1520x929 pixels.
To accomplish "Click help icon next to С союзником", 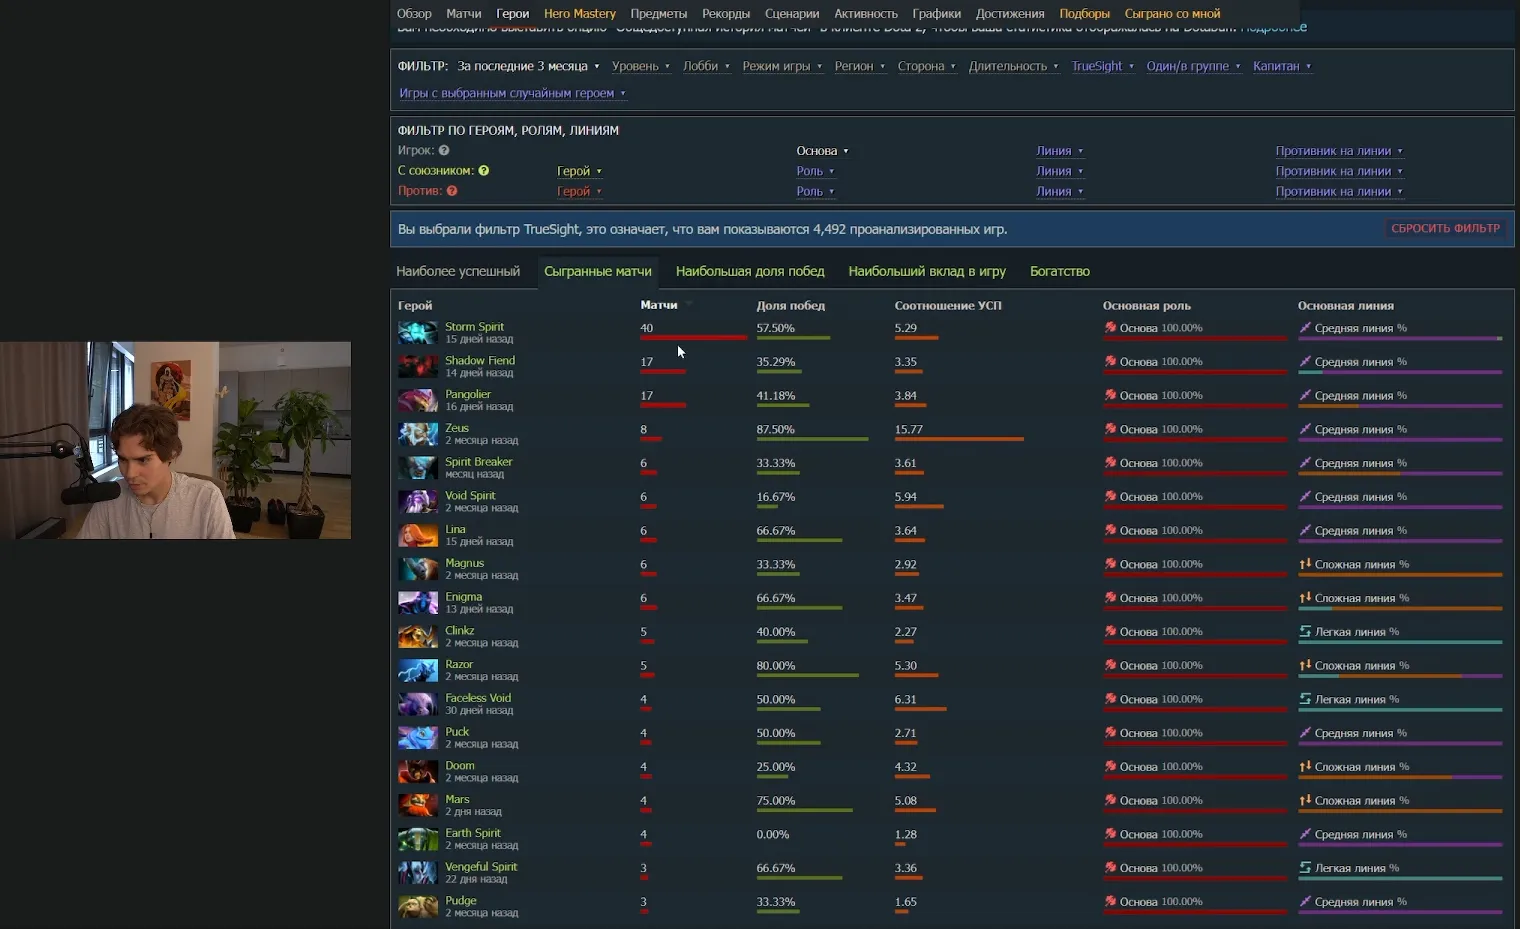I will pyautogui.click(x=484, y=170).
